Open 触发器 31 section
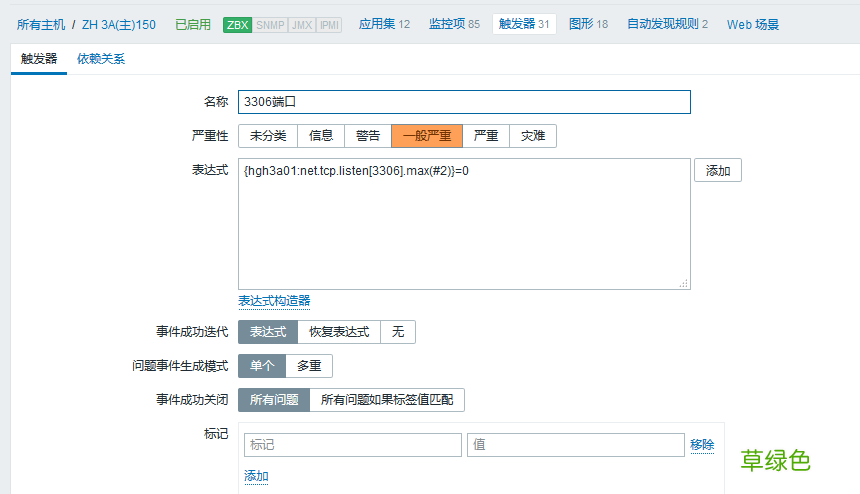Screen dimensions: 860x494 [524, 24]
